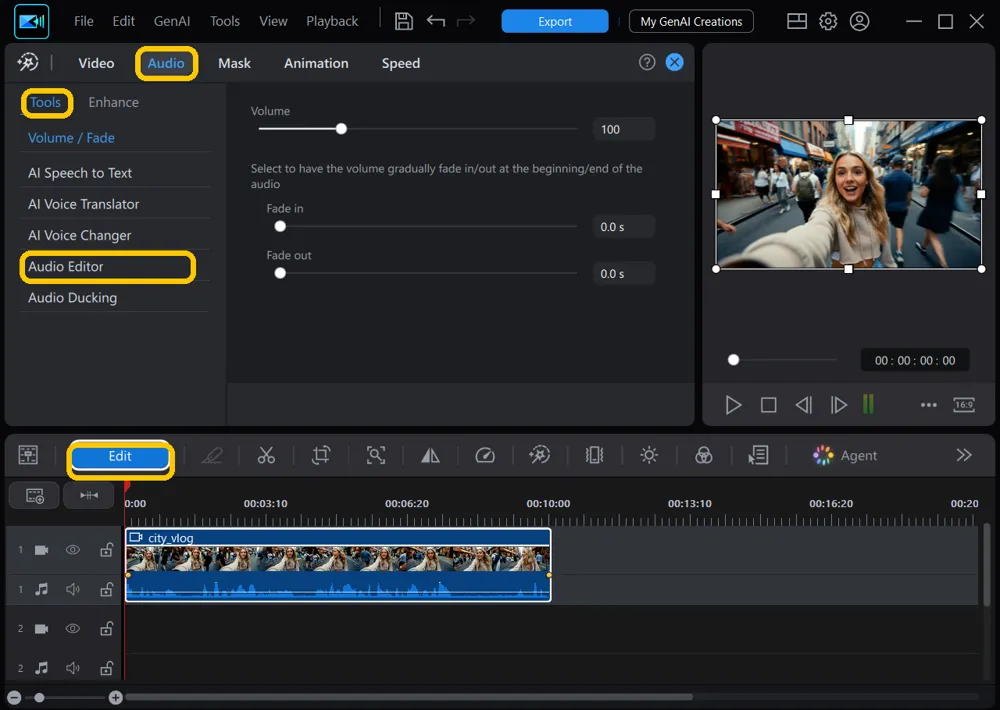This screenshot has width=1000, height=710.
Task: Click the Volume slider handle
Action: pos(341,129)
